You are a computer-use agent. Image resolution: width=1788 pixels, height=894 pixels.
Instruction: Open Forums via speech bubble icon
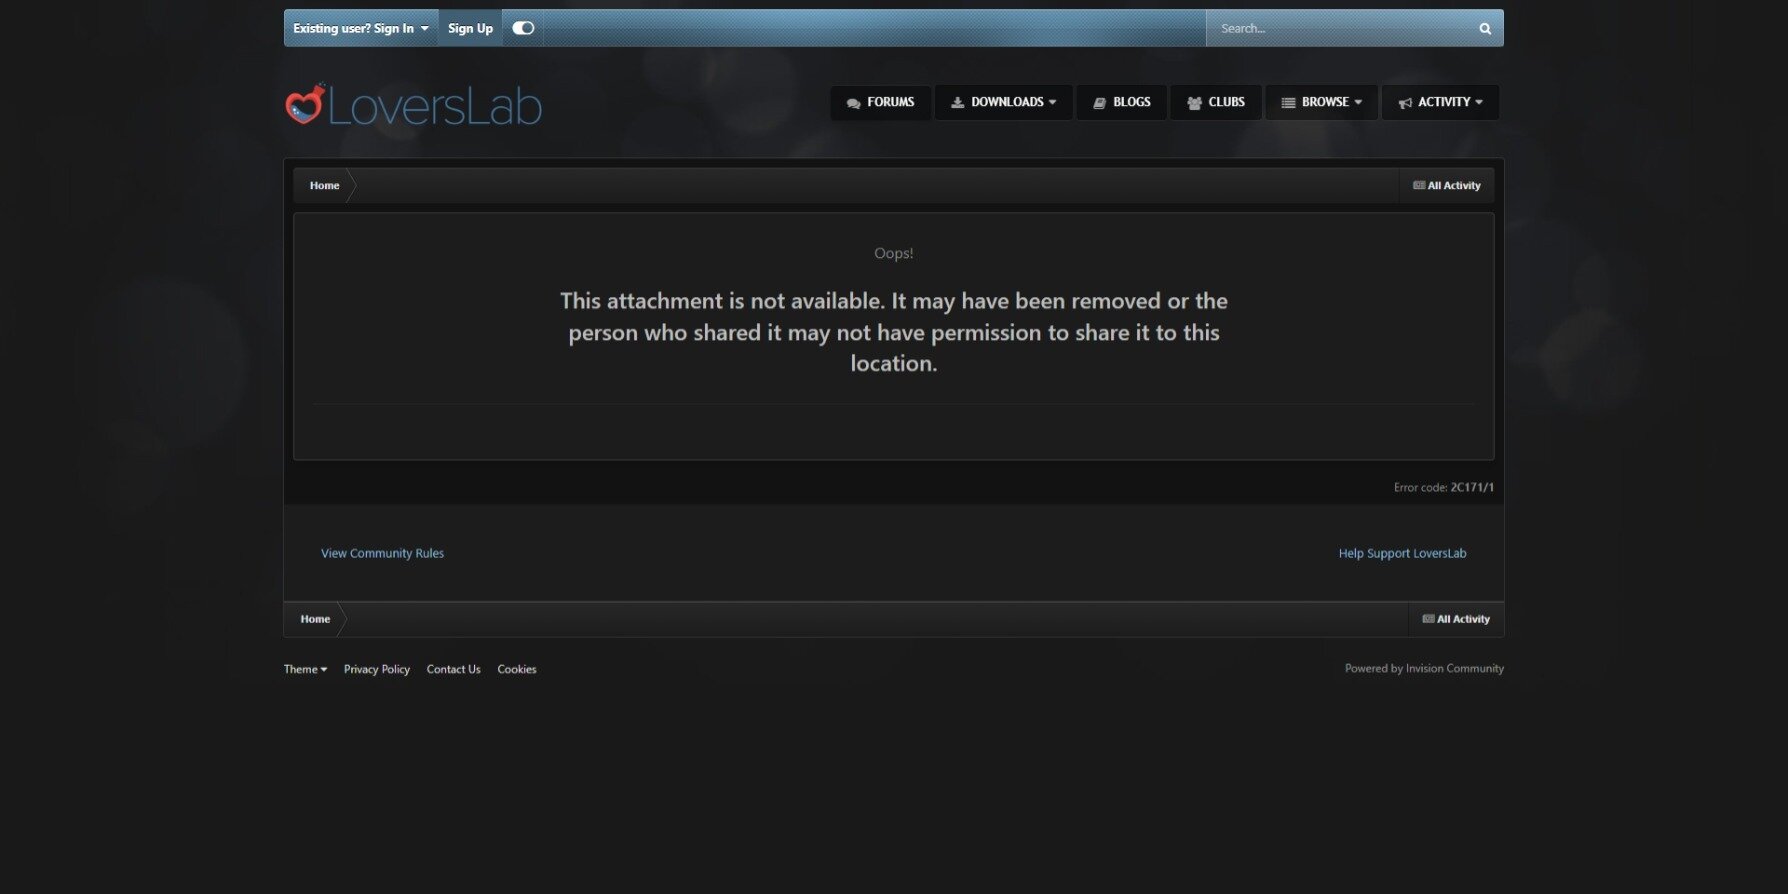[x=853, y=103]
